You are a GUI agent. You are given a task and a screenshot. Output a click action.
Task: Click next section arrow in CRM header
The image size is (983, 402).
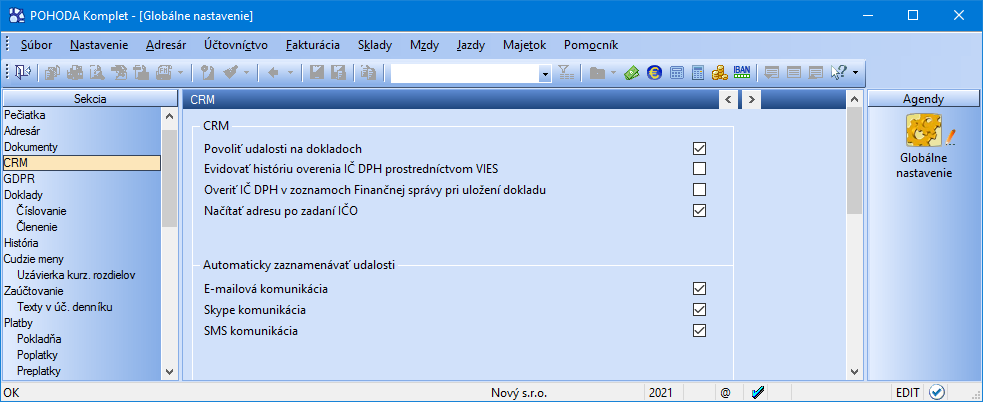click(x=750, y=99)
